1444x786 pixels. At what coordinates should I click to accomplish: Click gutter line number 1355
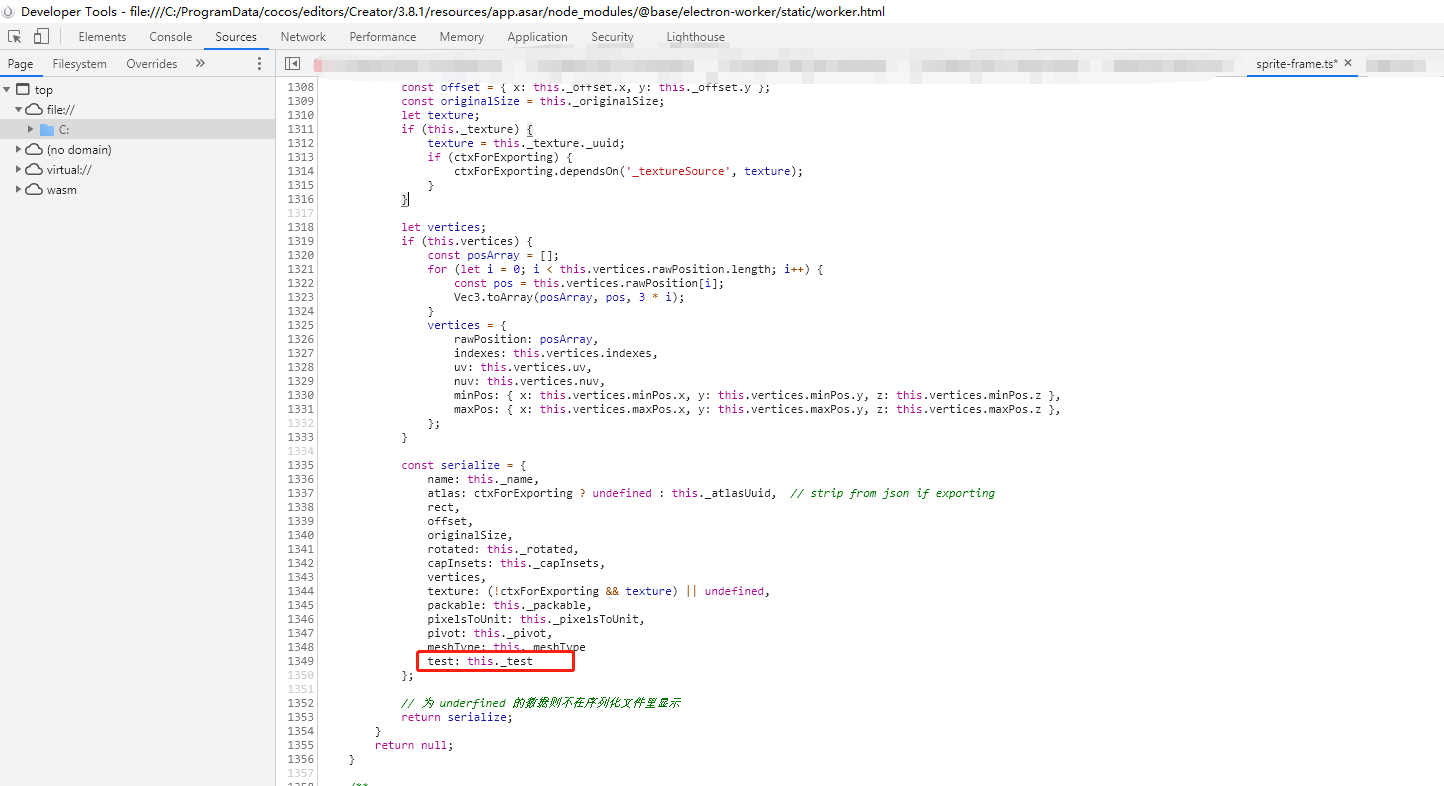300,745
